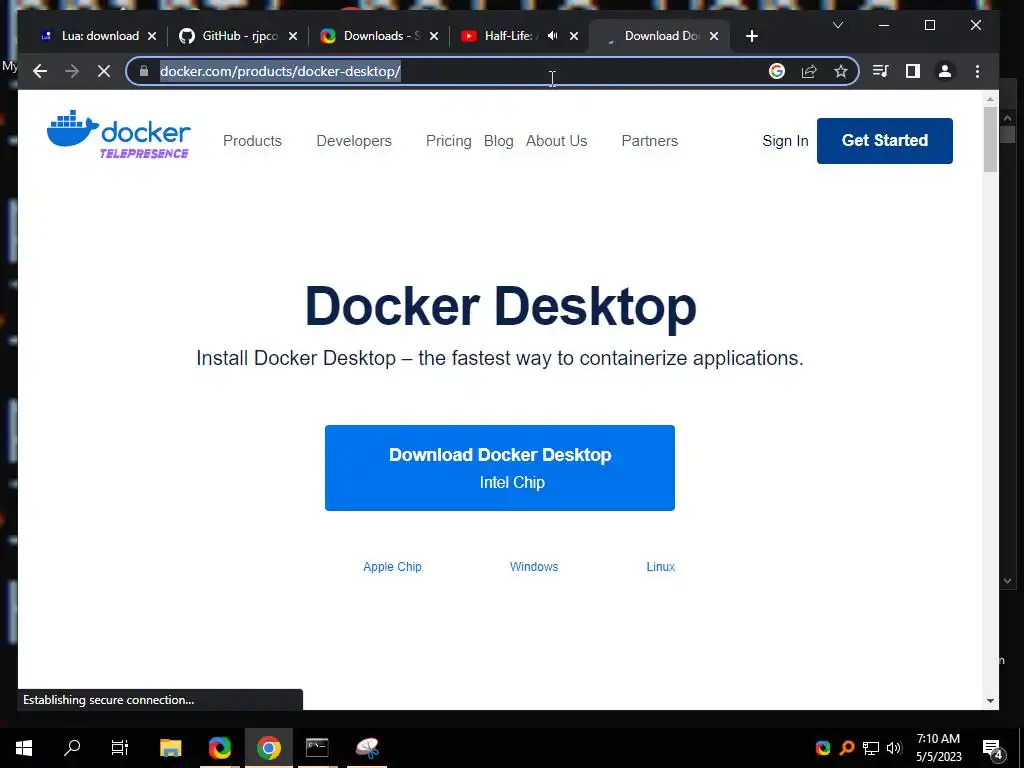Image resolution: width=1024 pixels, height=768 pixels.
Task: Close the Lua: download tab
Action: [x=152, y=36]
